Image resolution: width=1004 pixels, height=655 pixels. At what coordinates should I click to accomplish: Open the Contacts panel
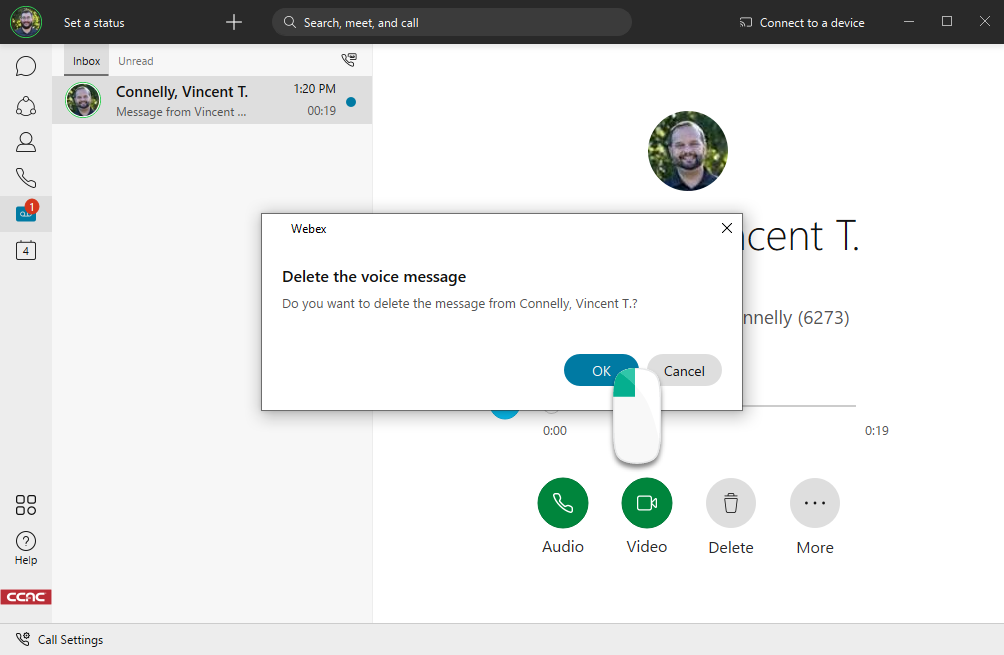click(x=25, y=141)
